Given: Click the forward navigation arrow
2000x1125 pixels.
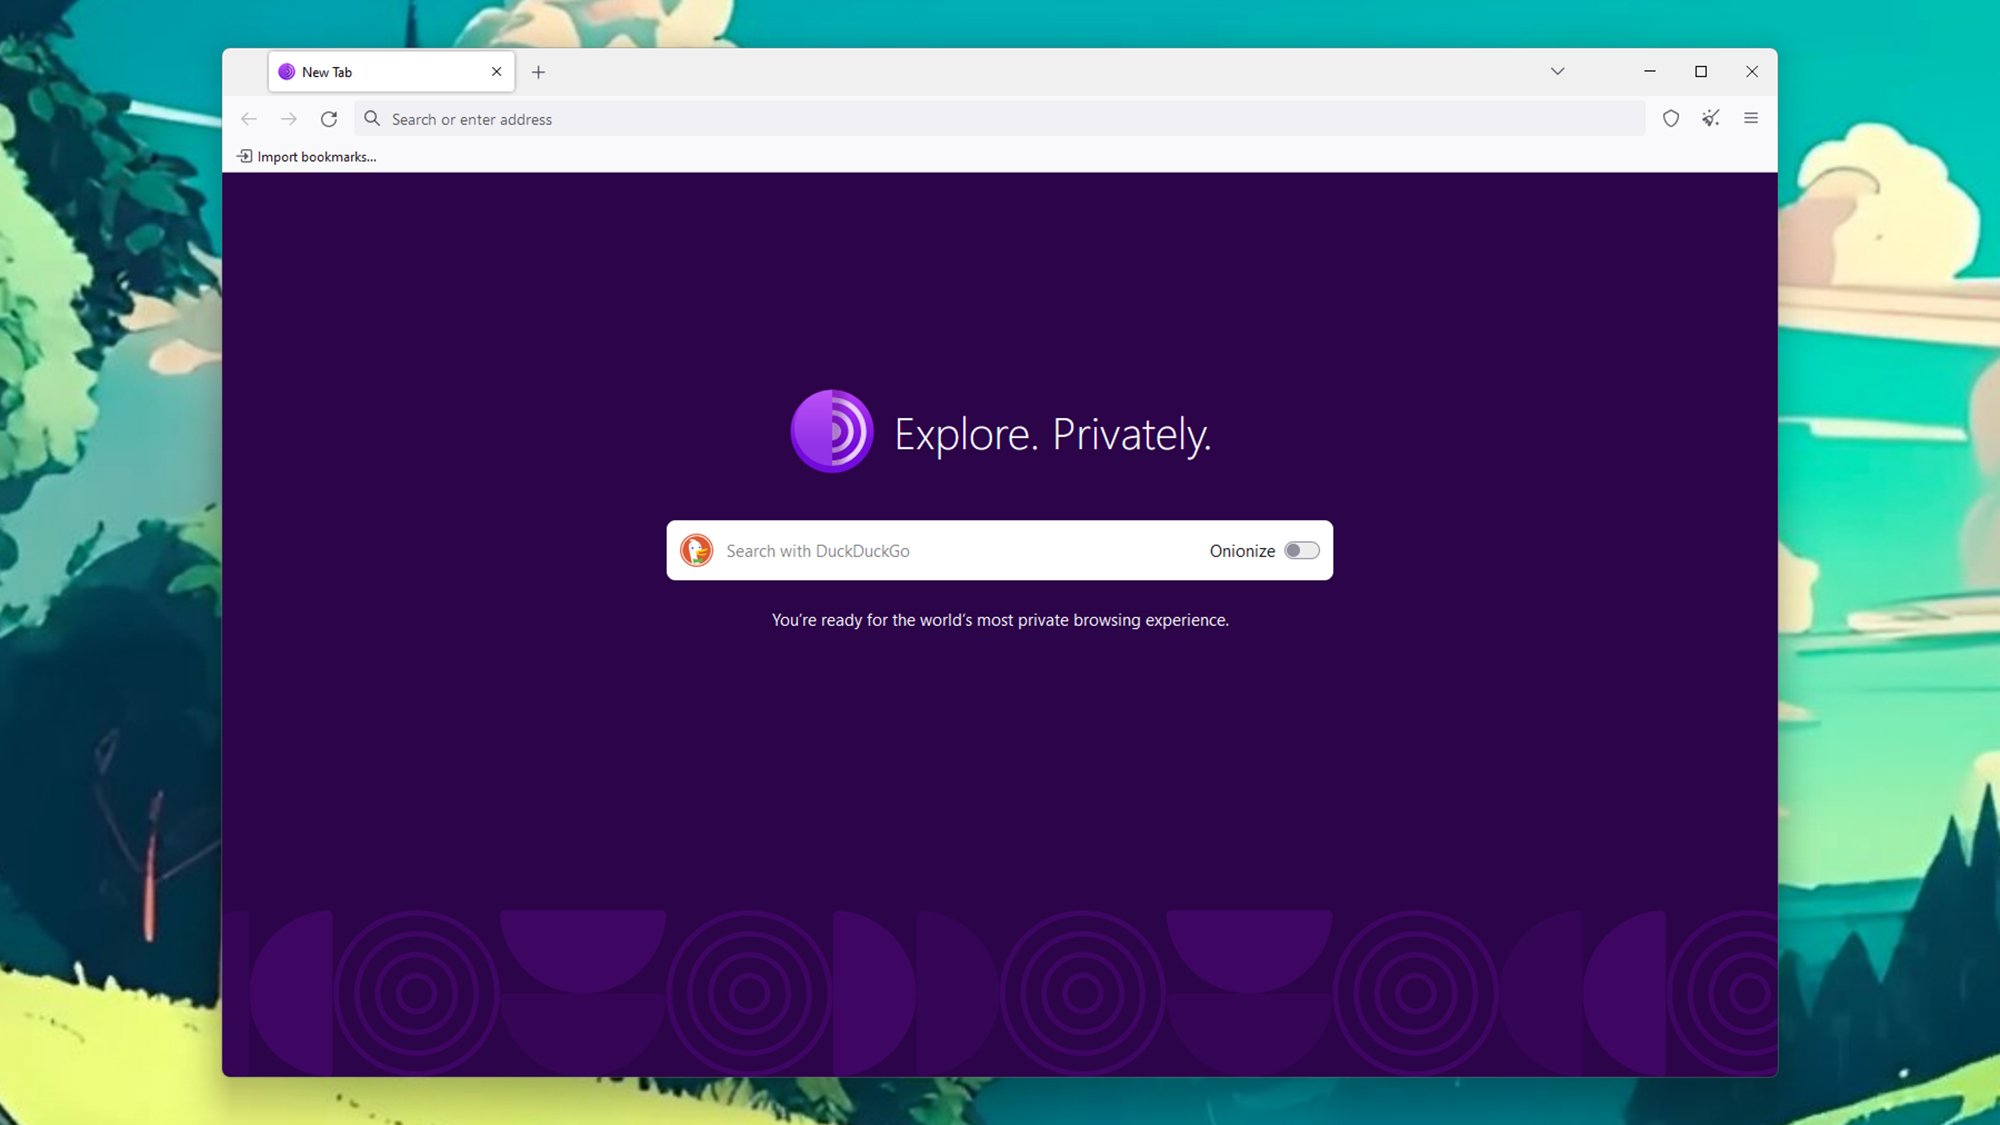Looking at the screenshot, I should pyautogui.click(x=289, y=119).
